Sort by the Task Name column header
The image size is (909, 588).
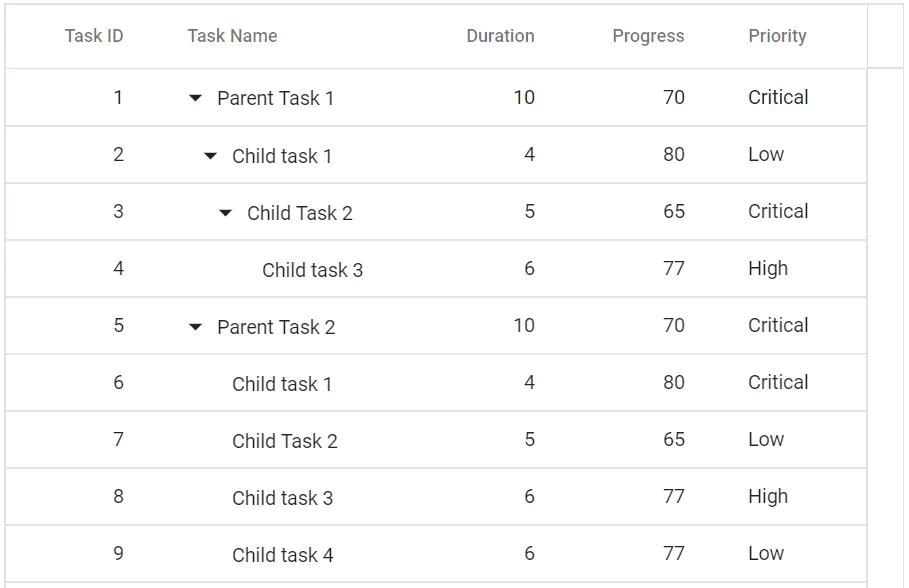pos(232,36)
